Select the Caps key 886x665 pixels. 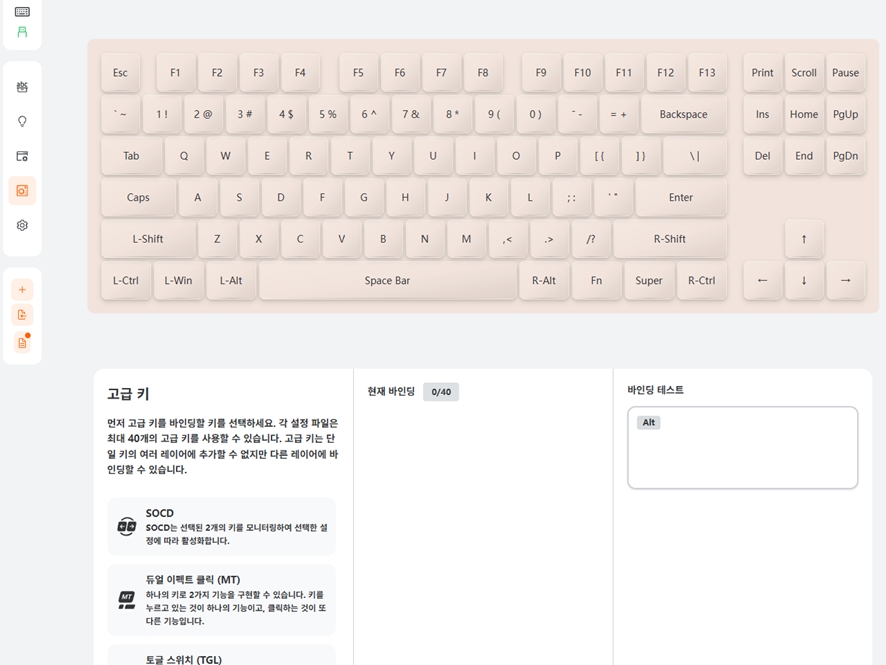pyautogui.click(x=138, y=197)
